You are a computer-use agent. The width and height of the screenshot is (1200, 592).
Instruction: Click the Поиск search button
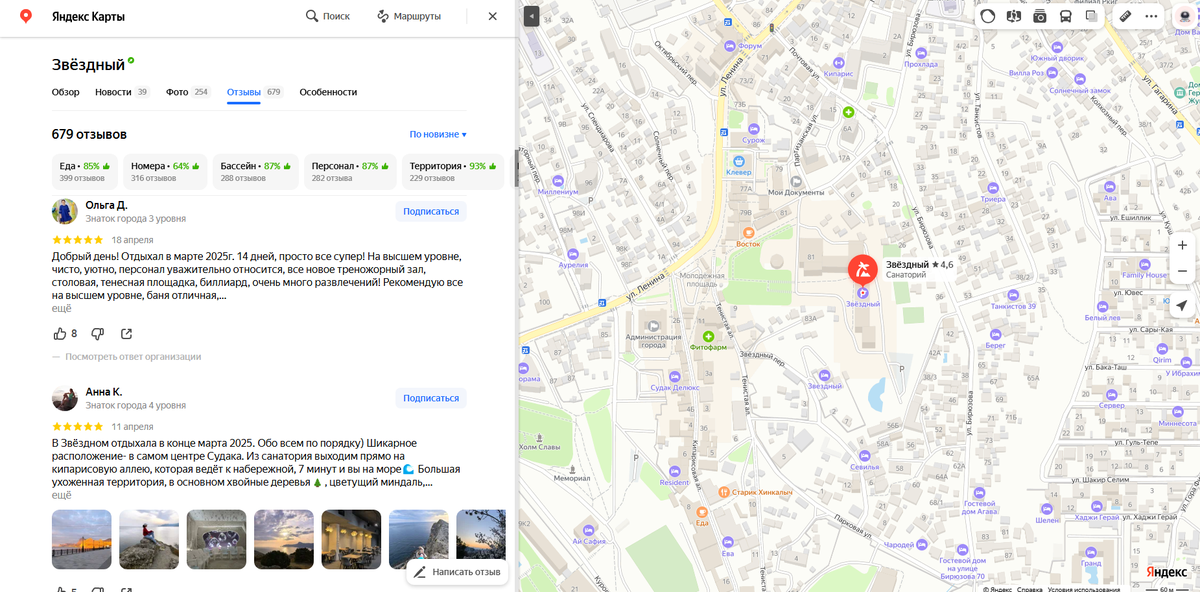[x=328, y=16]
